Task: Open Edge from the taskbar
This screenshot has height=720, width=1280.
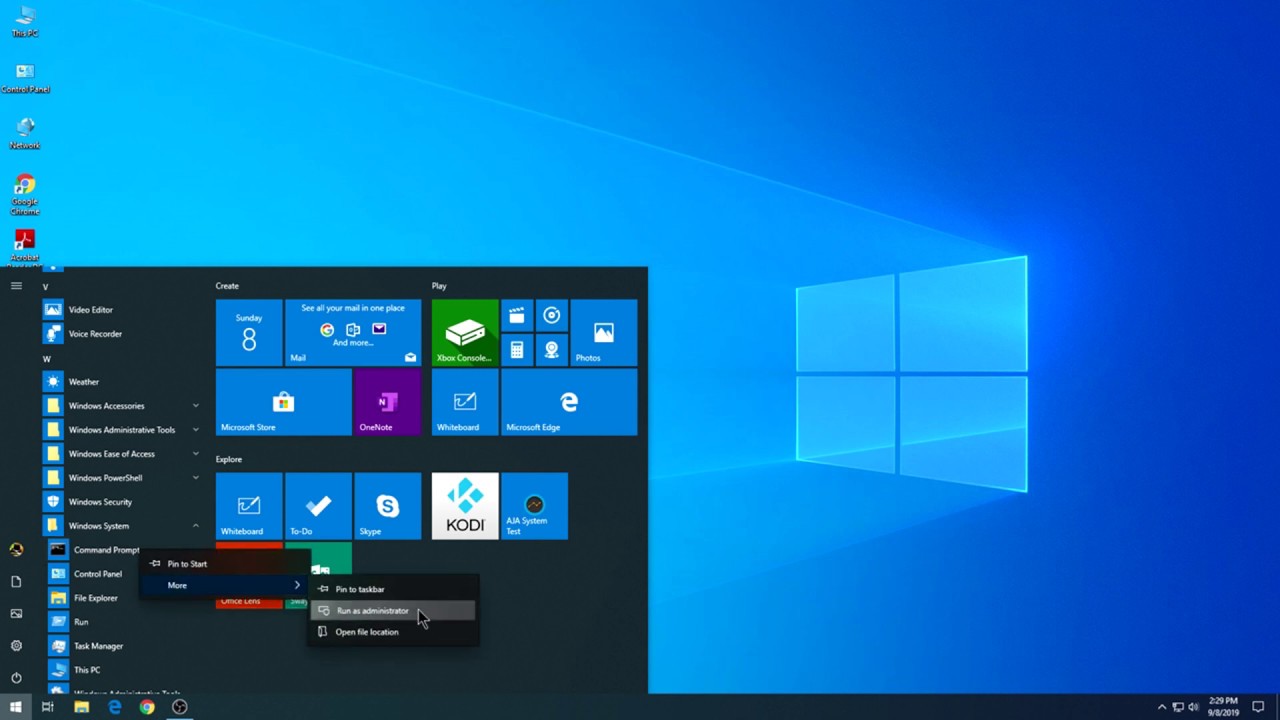Action: 115,707
